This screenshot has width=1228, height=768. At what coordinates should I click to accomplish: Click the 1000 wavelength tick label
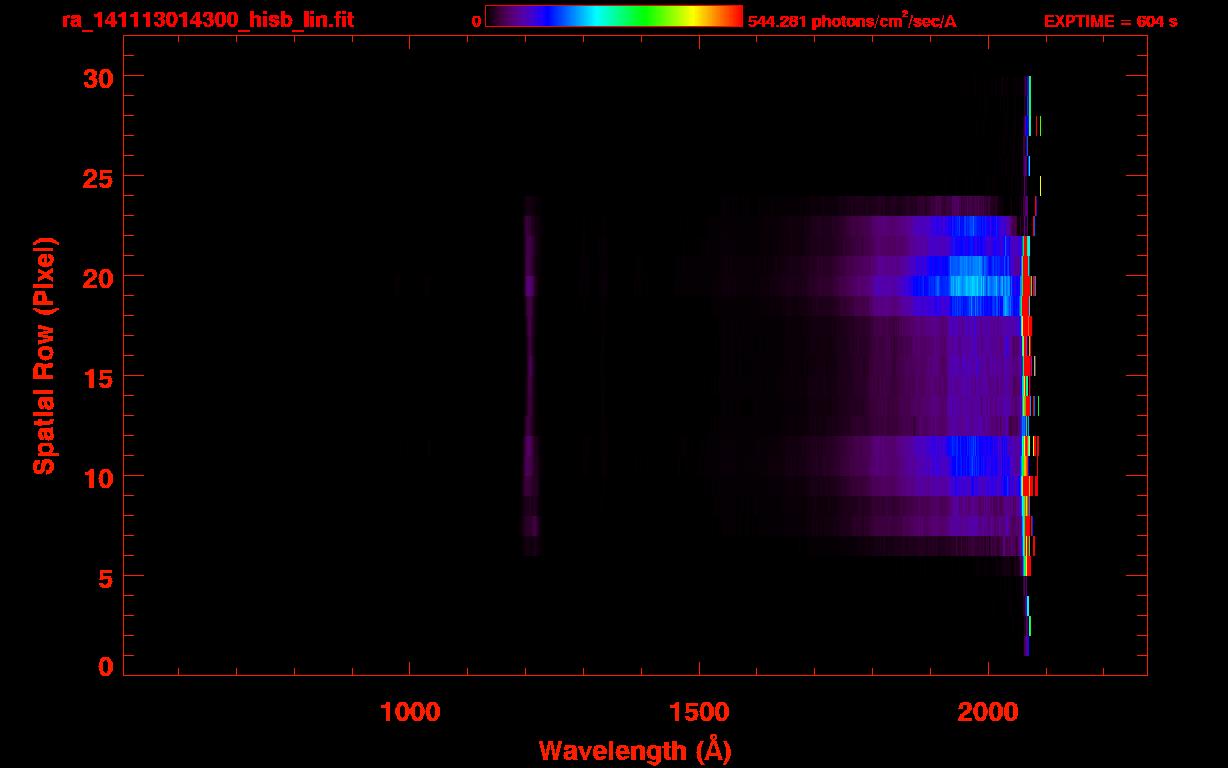[410, 712]
